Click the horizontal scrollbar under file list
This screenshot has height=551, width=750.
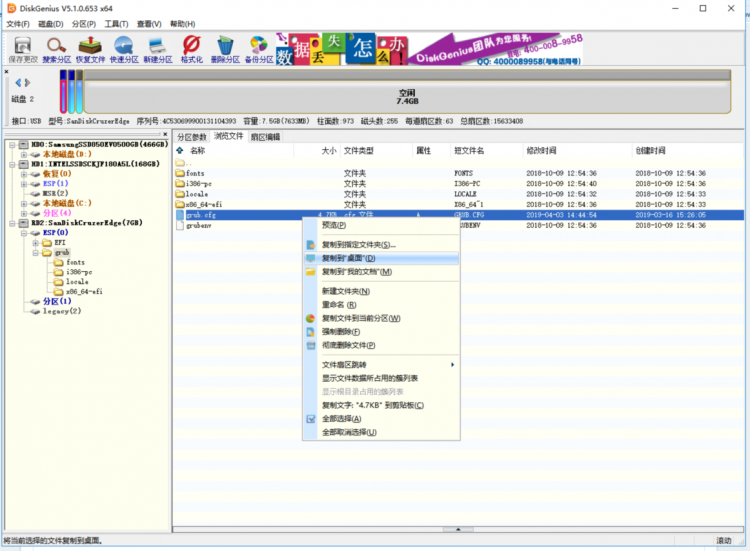(x=458, y=529)
